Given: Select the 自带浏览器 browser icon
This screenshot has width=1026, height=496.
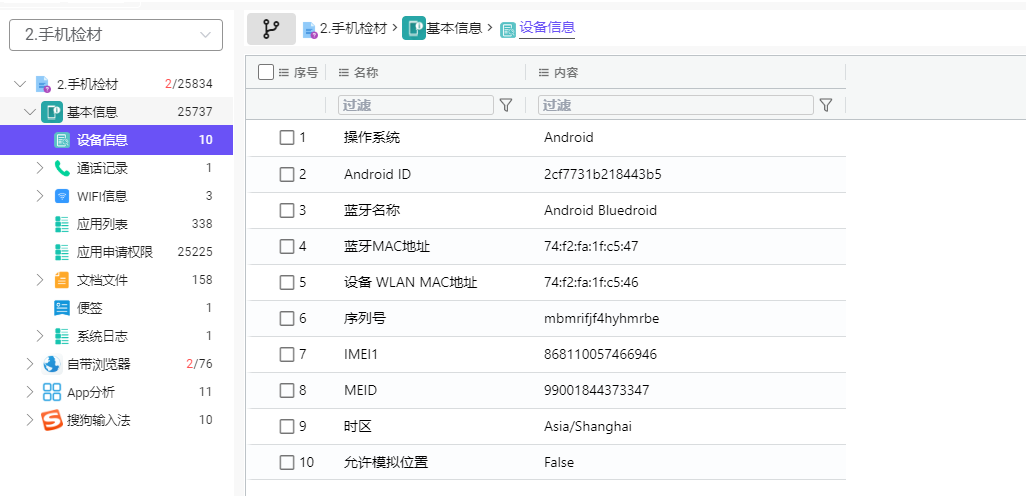Looking at the screenshot, I should (x=52, y=364).
